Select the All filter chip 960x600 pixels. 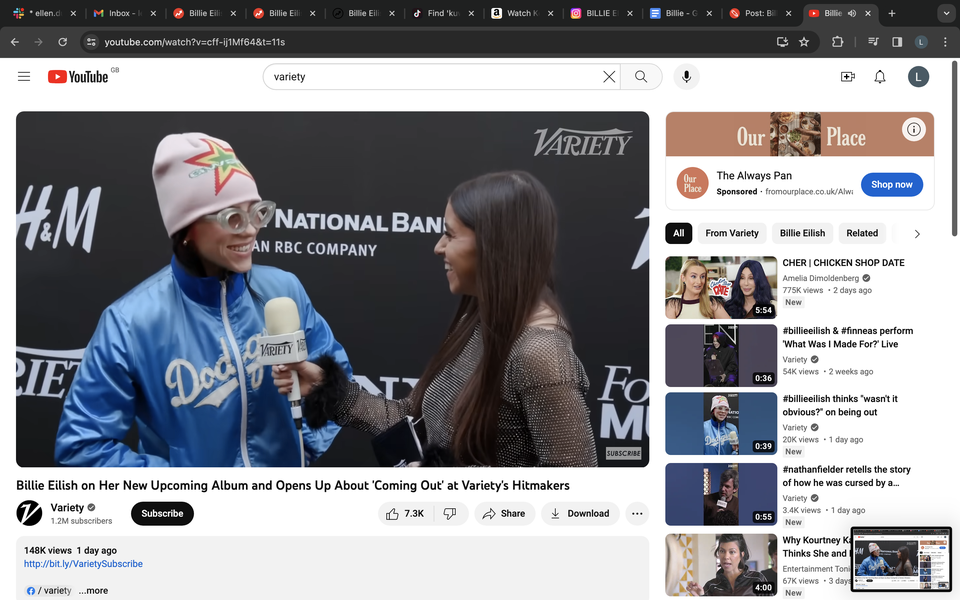tap(678, 233)
